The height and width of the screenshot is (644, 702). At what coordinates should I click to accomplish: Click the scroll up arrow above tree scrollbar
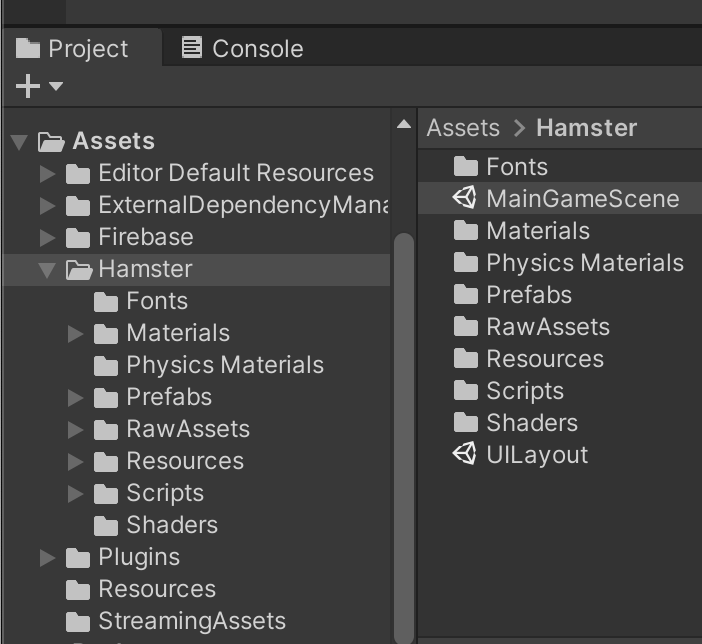[x=403, y=125]
